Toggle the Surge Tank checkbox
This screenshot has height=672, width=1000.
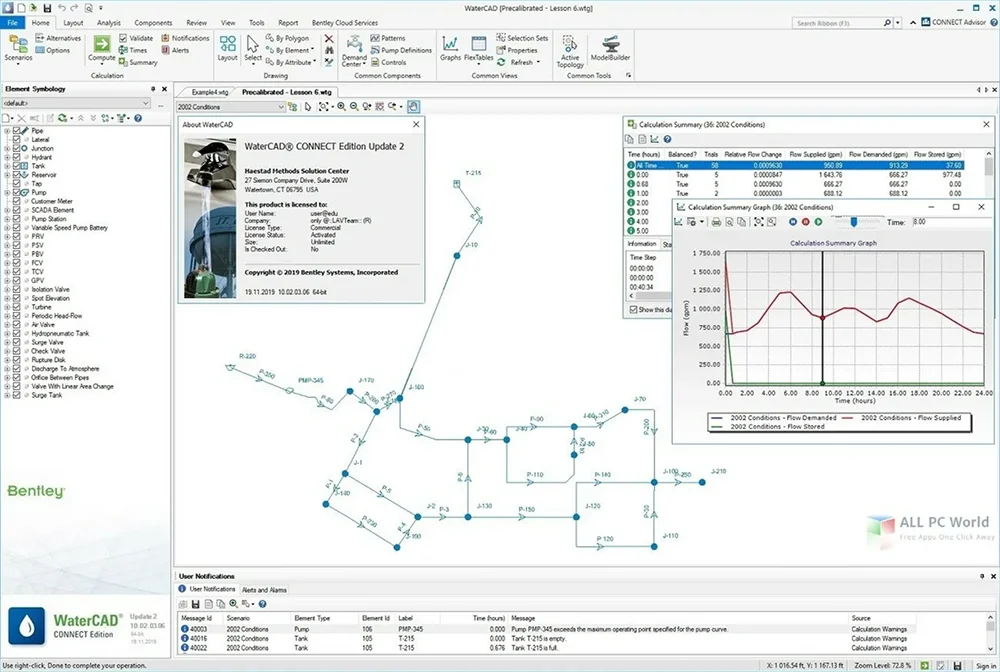pyautogui.click(x=17, y=395)
